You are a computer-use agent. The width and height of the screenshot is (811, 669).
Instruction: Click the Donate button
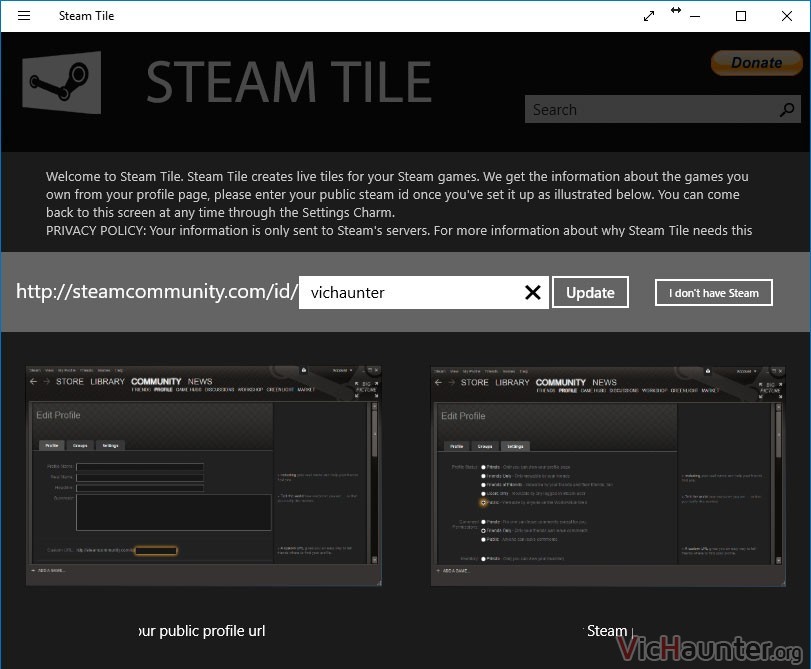click(x=756, y=63)
